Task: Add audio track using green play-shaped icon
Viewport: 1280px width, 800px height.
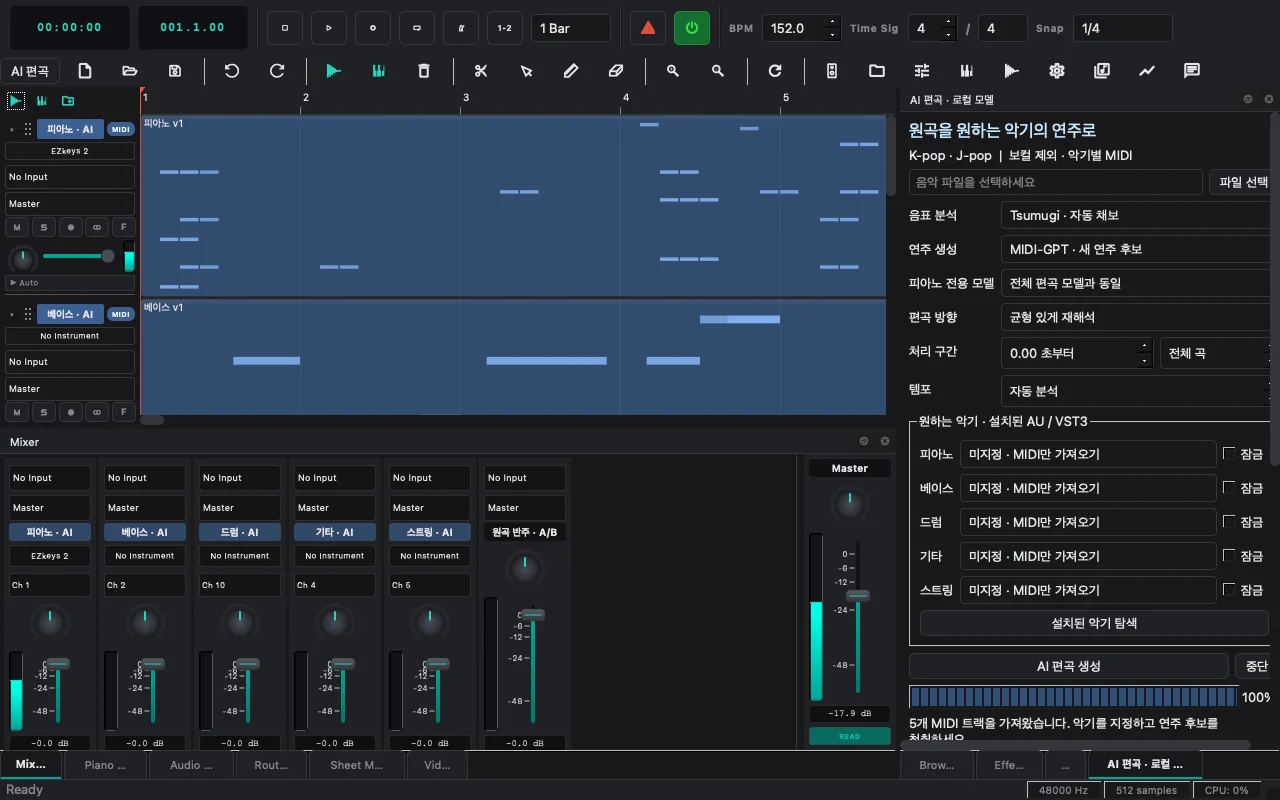Action: 334,71
